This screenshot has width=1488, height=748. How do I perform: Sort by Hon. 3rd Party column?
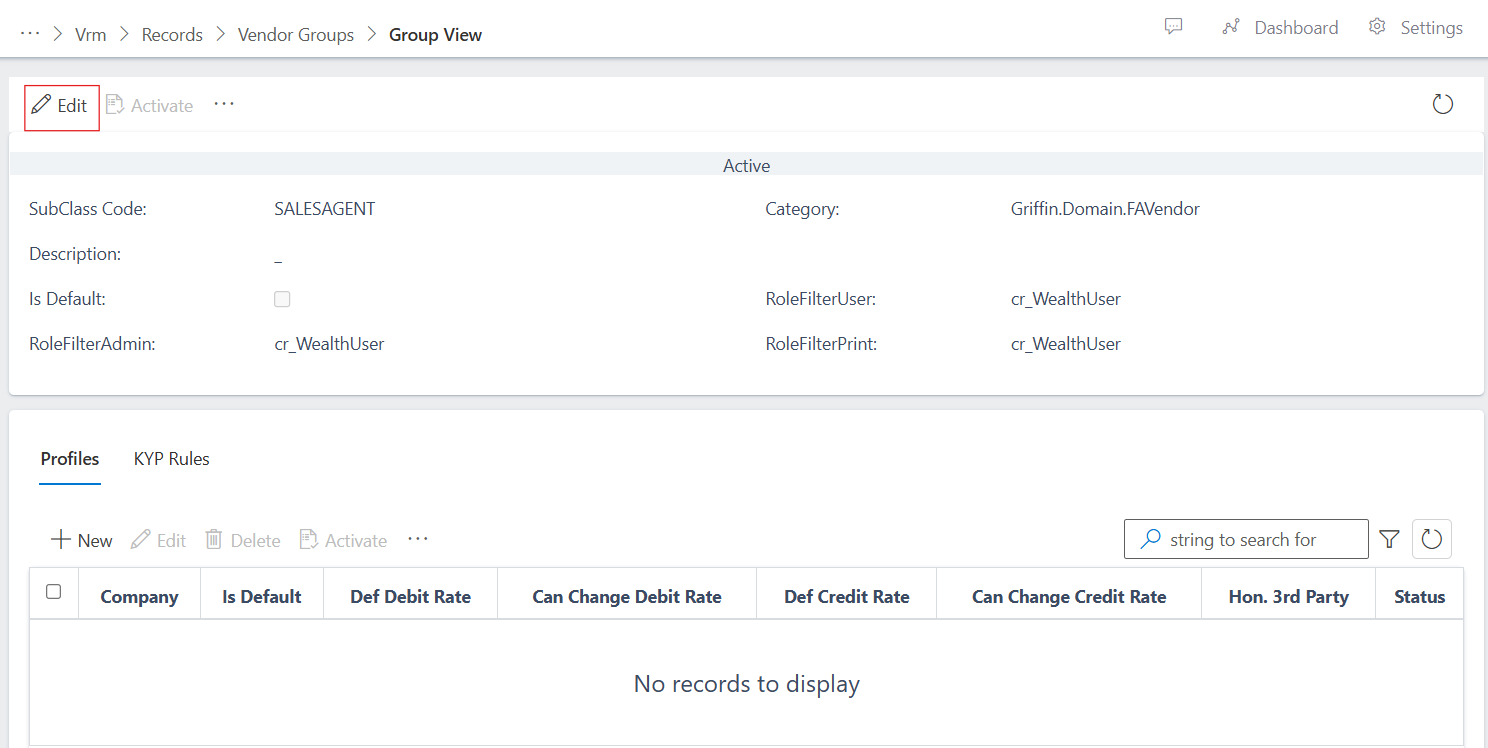coord(1289,597)
